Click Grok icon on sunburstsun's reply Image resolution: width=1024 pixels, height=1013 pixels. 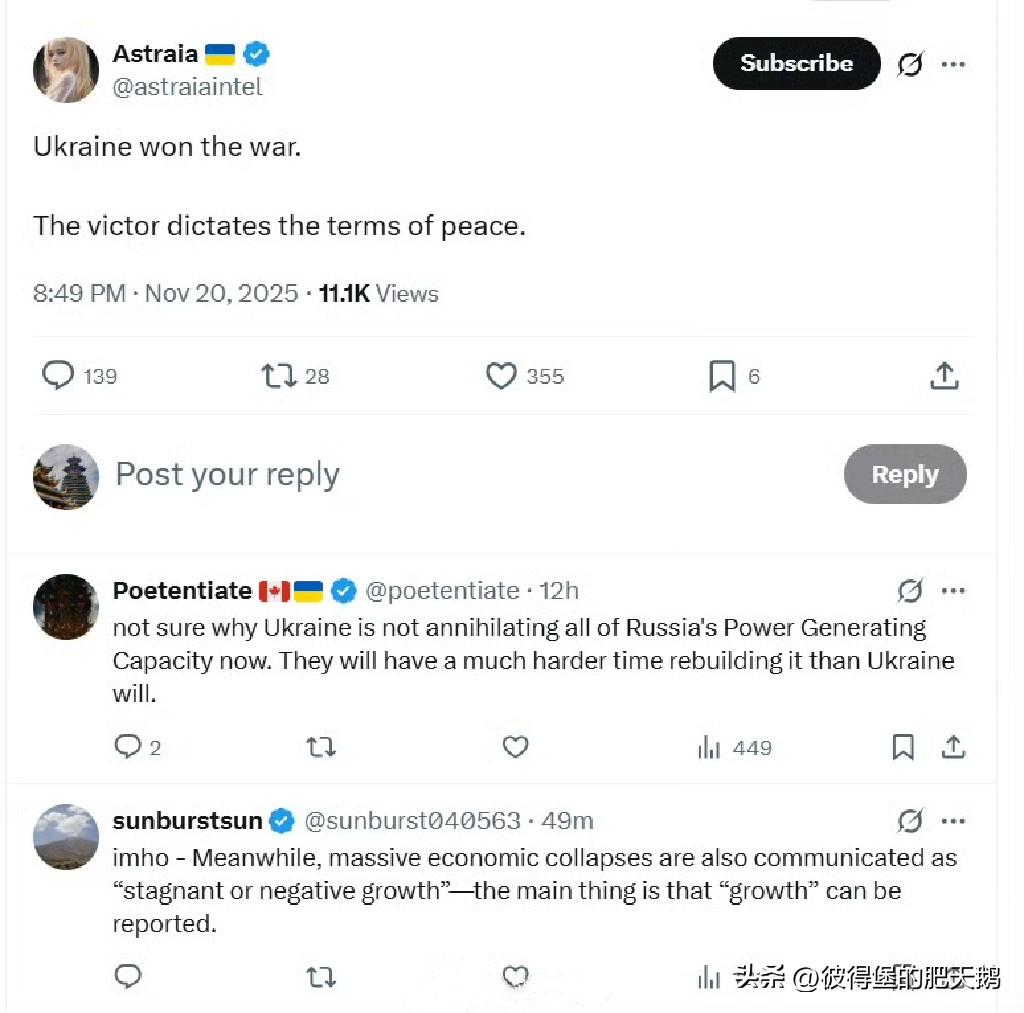(910, 821)
